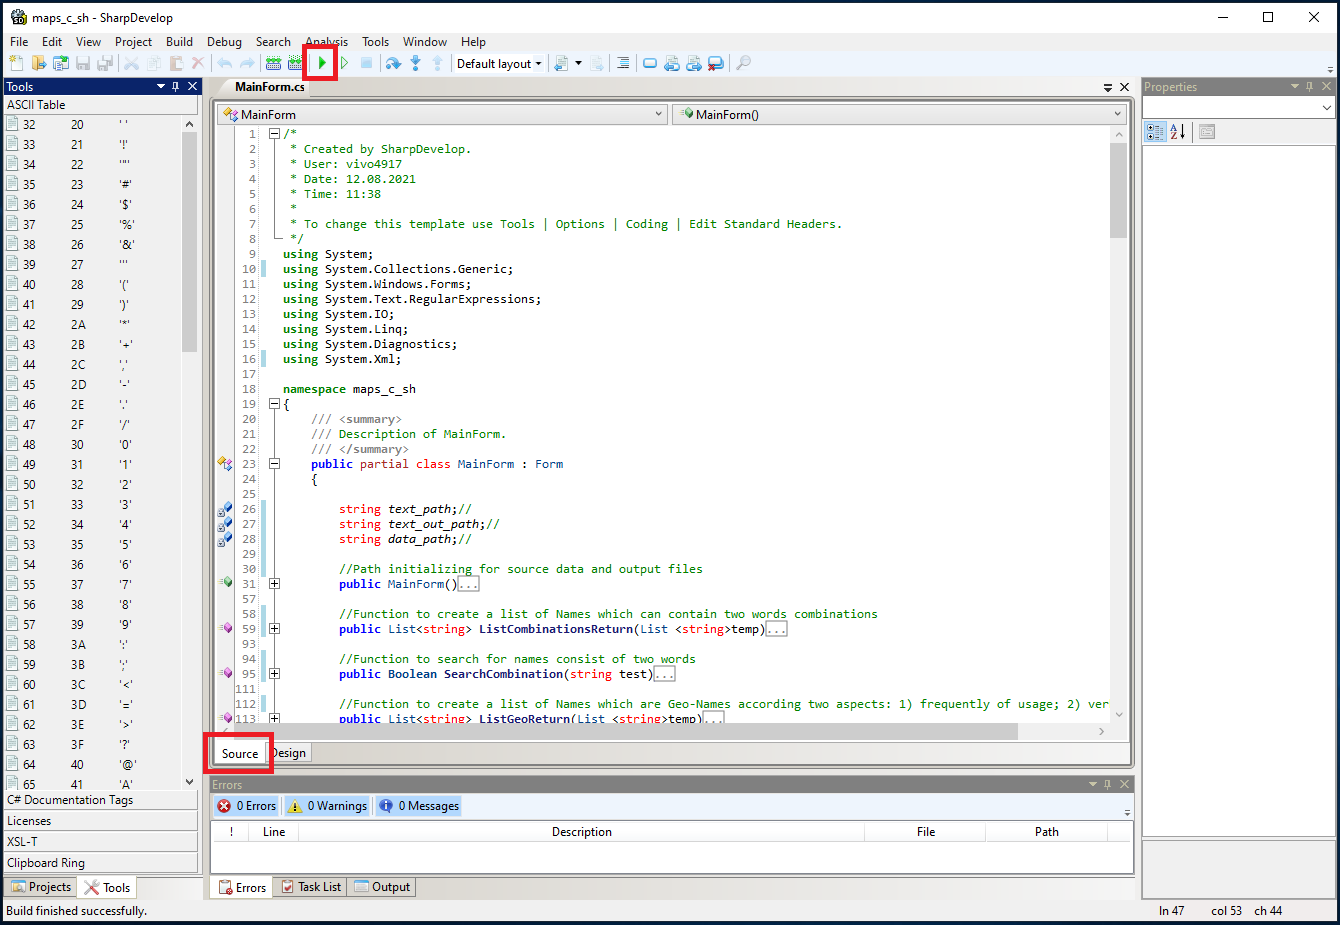Click the Open File toolbar icon
1340x925 pixels.
[x=39, y=63]
